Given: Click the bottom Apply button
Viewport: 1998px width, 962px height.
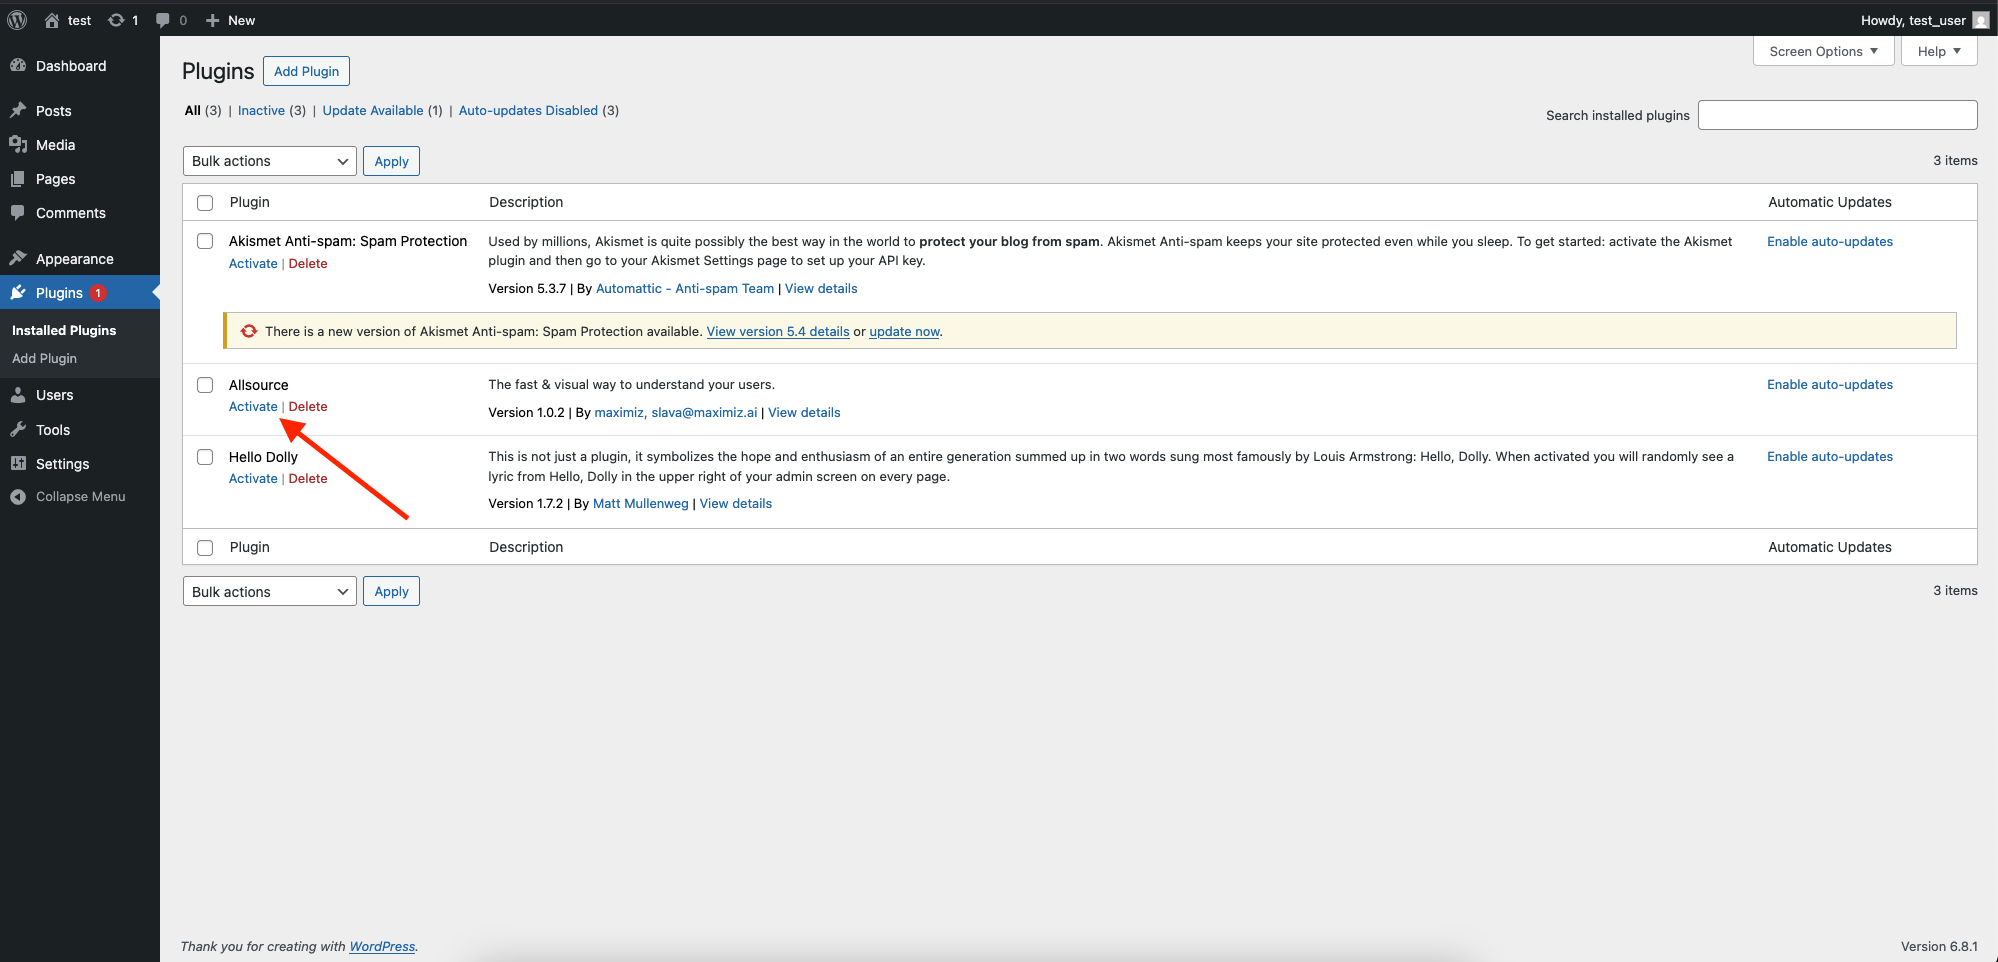Looking at the screenshot, I should (391, 592).
